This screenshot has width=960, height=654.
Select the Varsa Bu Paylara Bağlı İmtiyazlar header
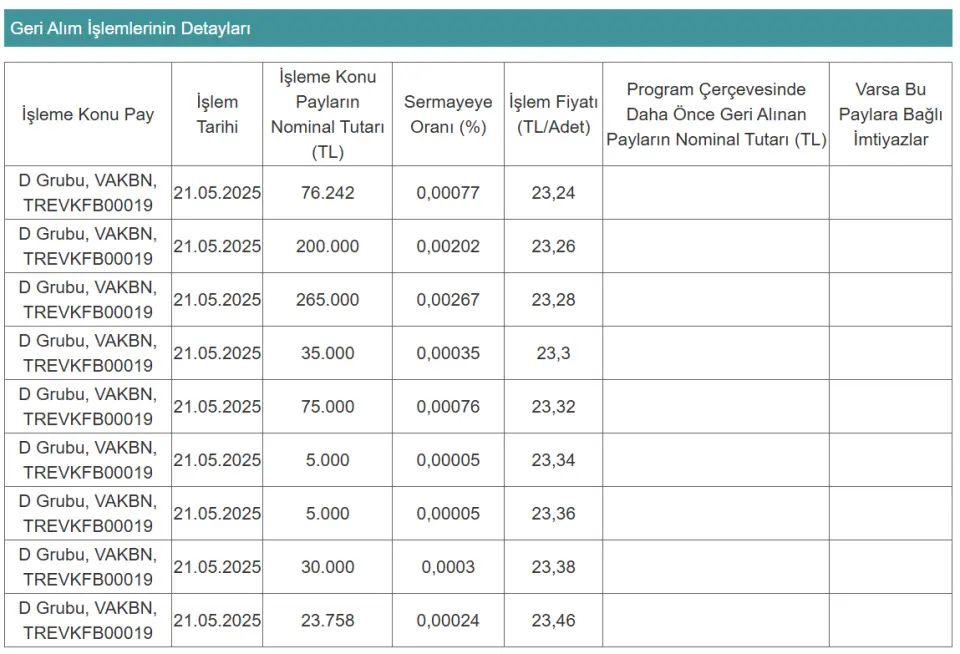[x=891, y=114]
